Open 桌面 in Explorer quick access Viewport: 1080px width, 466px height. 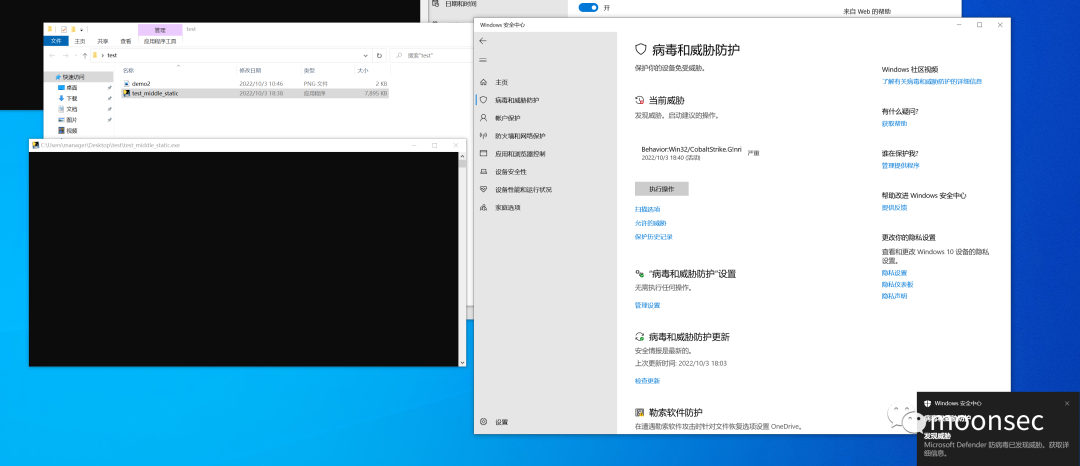click(x=72, y=87)
